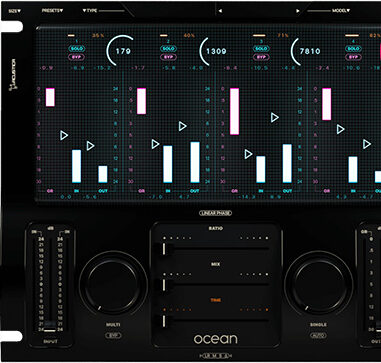The height and width of the screenshot is (363, 381).
Task: Click the RATIO slider handle
Action: 164,249
